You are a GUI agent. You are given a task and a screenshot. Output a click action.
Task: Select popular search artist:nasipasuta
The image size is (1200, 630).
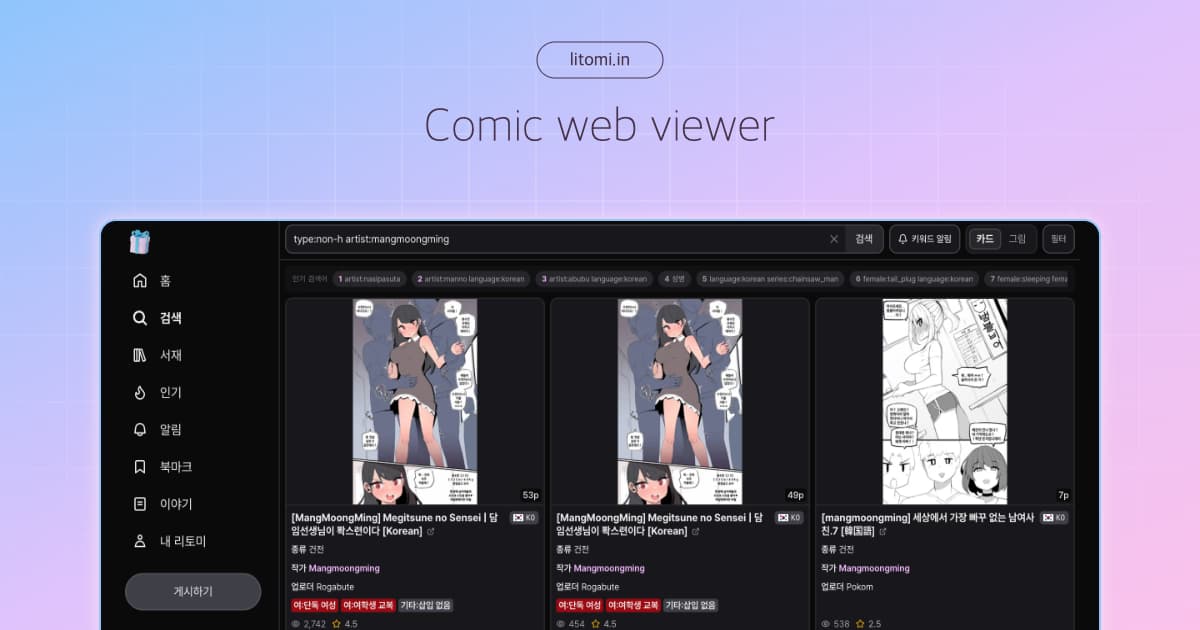coord(369,279)
